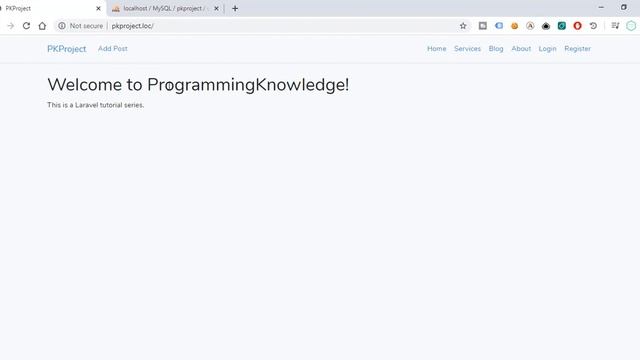640x360 pixels.
Task: Open the About page link
Action: click(521, 49)
